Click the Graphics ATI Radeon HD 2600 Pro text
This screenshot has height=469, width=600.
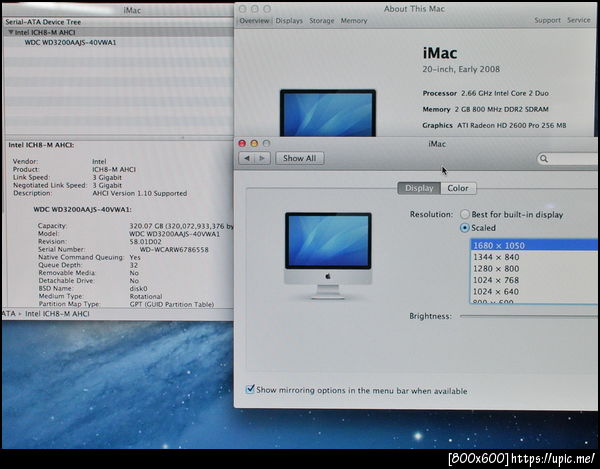coord(494,125)
